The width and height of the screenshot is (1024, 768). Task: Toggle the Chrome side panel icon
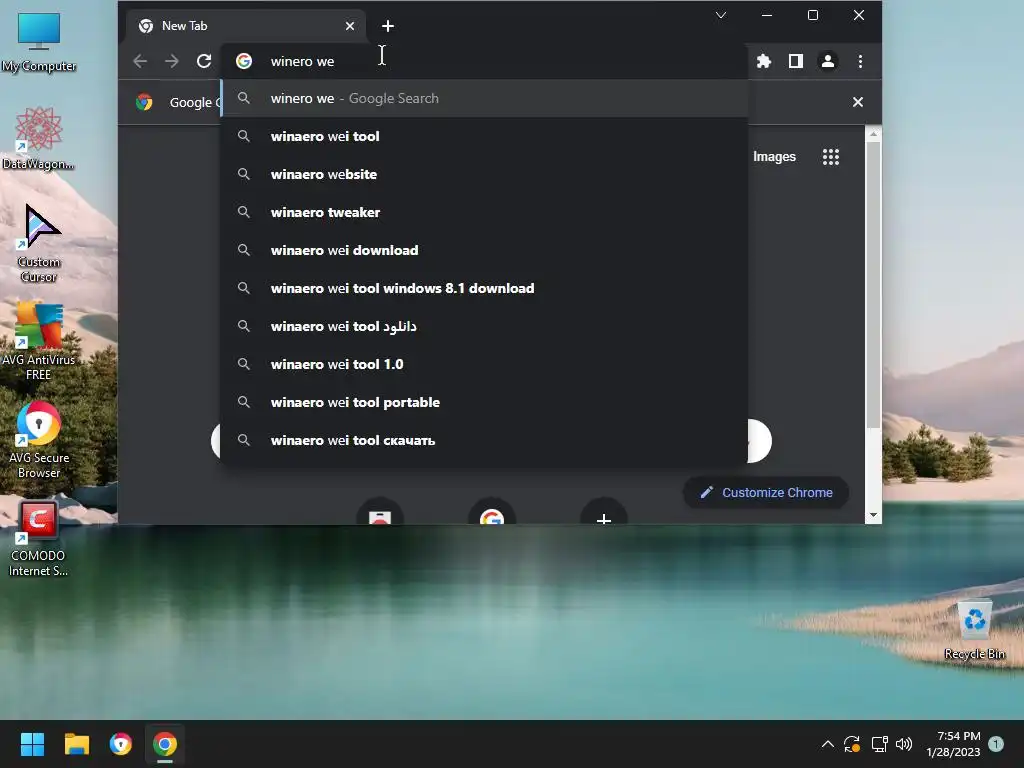(795, 61)
